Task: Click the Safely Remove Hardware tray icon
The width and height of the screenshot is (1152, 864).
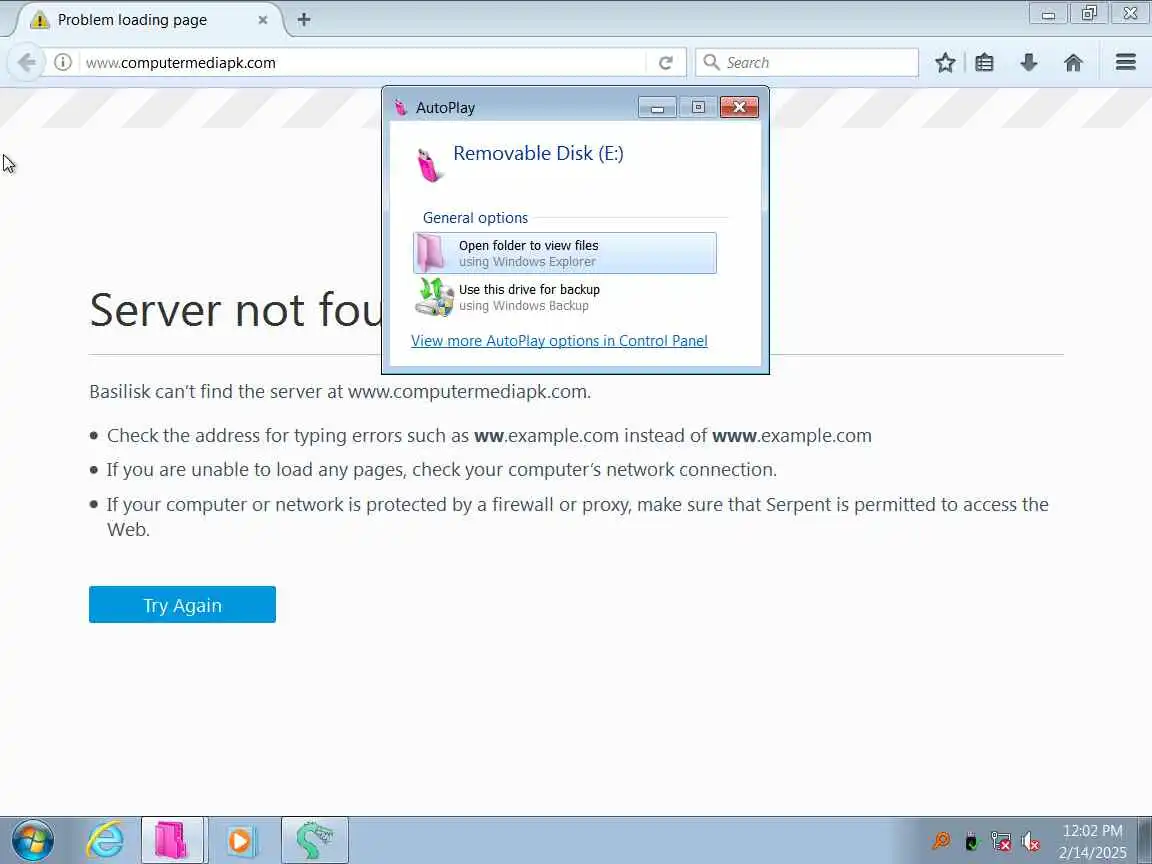Action: tap(971, 840)
